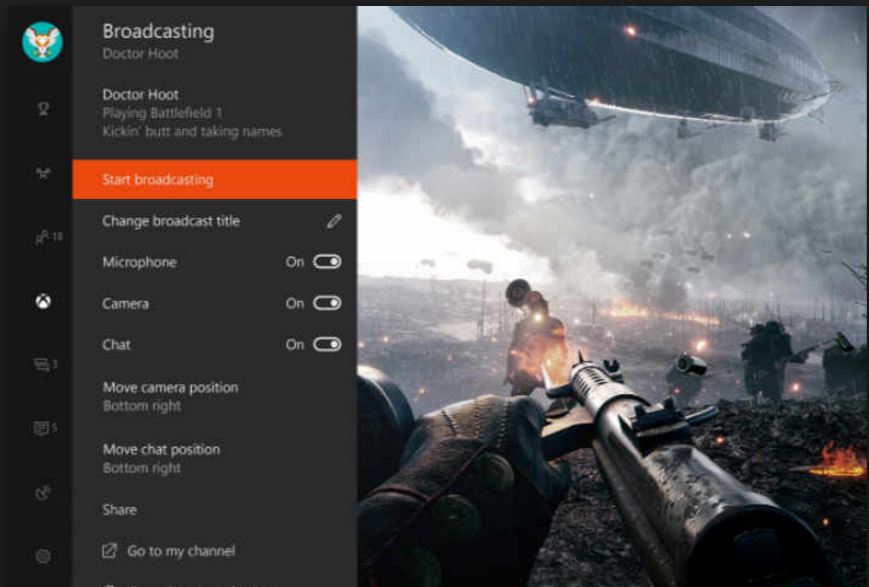This screenshot has height=587, width=869.
Task: Click the pencil edit icon for broadcast title
Action: [334, 221]
